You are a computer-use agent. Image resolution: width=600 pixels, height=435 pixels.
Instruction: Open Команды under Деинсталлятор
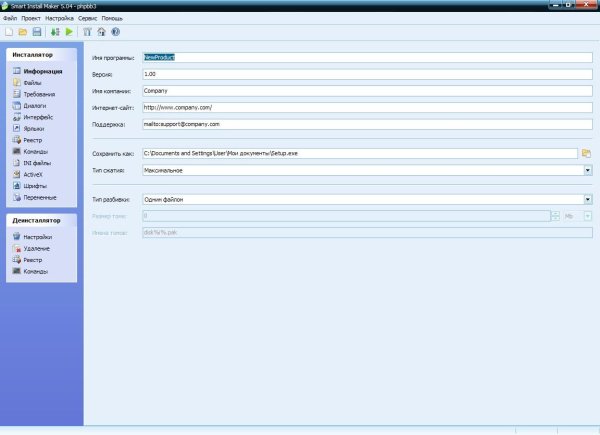(x=30, y=271)
